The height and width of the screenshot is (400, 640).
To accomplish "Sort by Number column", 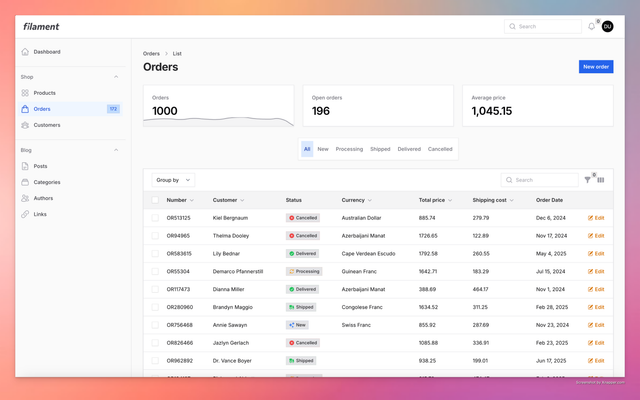I will [180, 200].
